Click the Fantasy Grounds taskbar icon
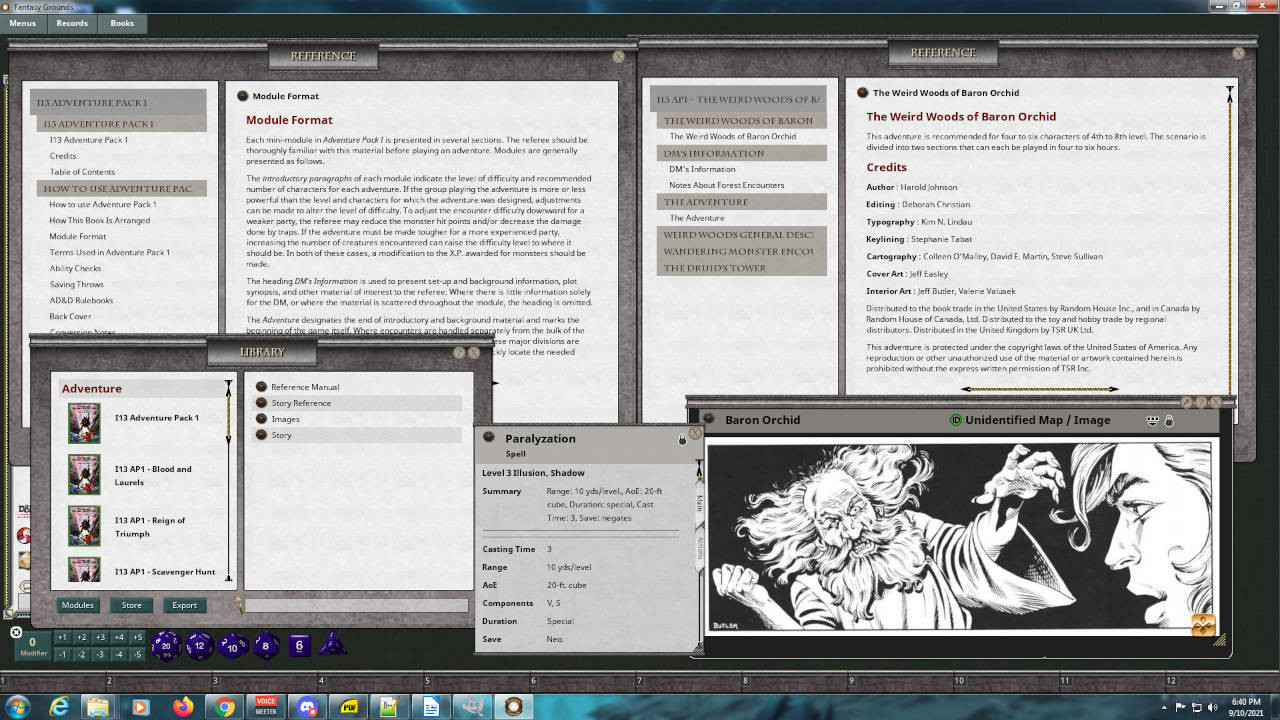The image size is (1280, 720). coord(515,708)
